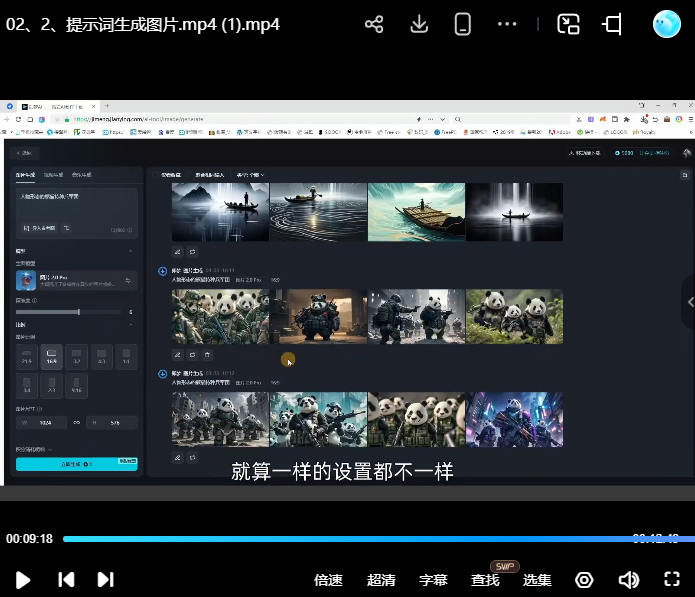Expand the right side panel arrow
This screenshot has width=695, height=597.
pyautogui.click(x=688, y=302)
